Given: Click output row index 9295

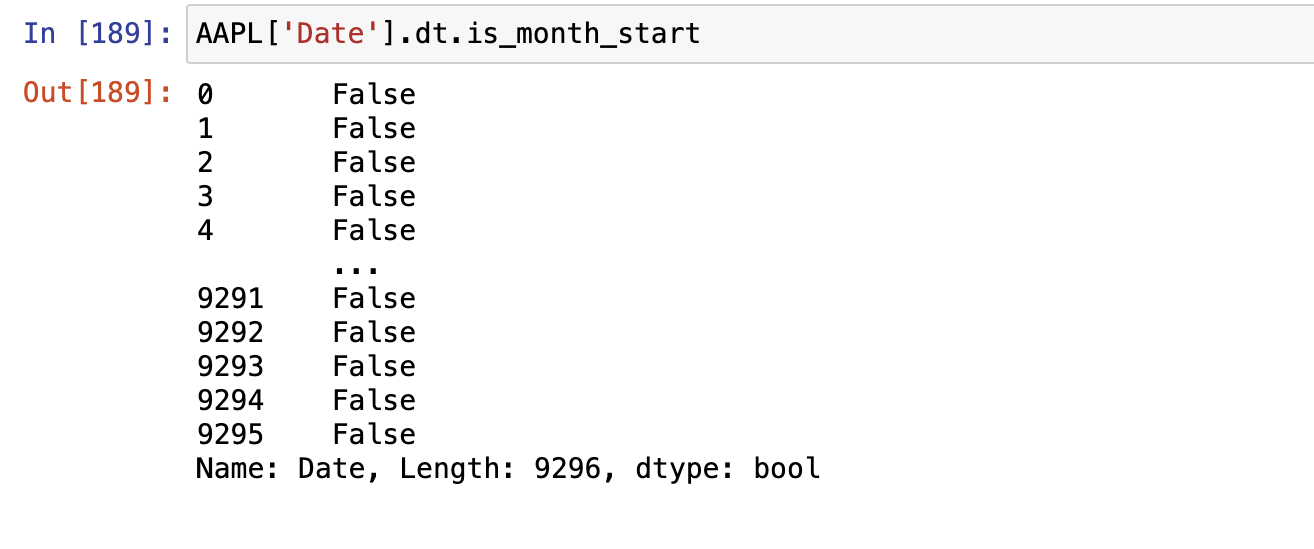Looking at the screenshot, I should tap(230, 435).
